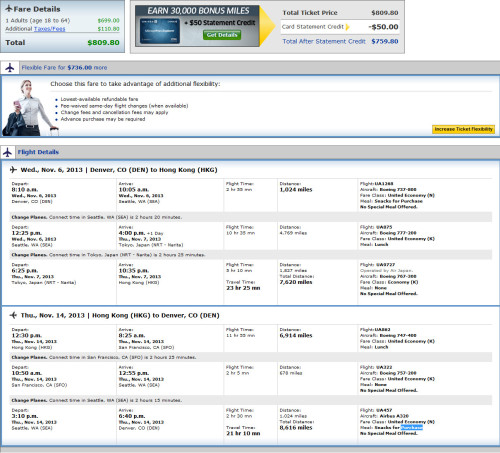Click the yellow arrow beside Card Statement Credit

point(347,27)
